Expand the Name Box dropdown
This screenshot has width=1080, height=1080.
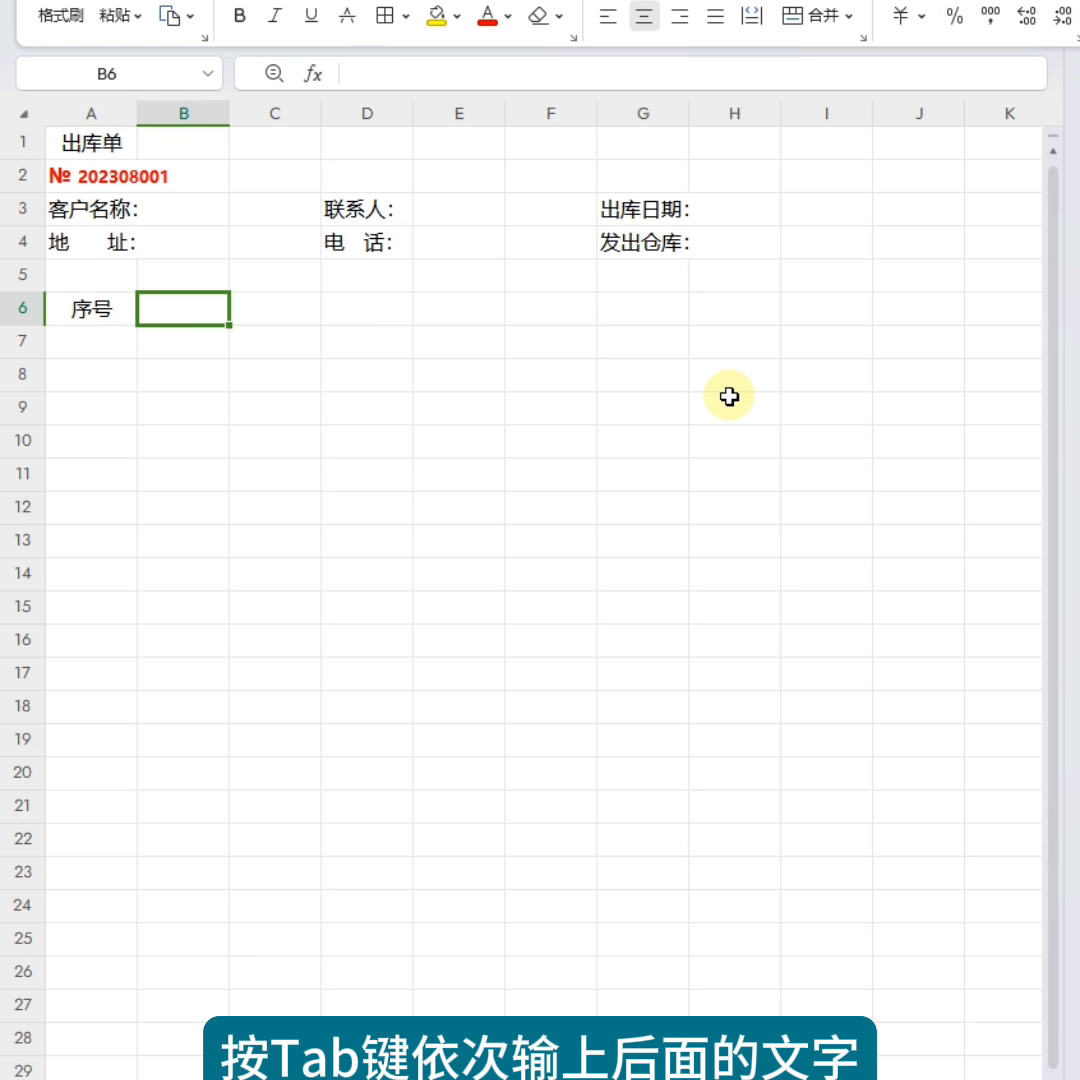click(x=208, y=74)
